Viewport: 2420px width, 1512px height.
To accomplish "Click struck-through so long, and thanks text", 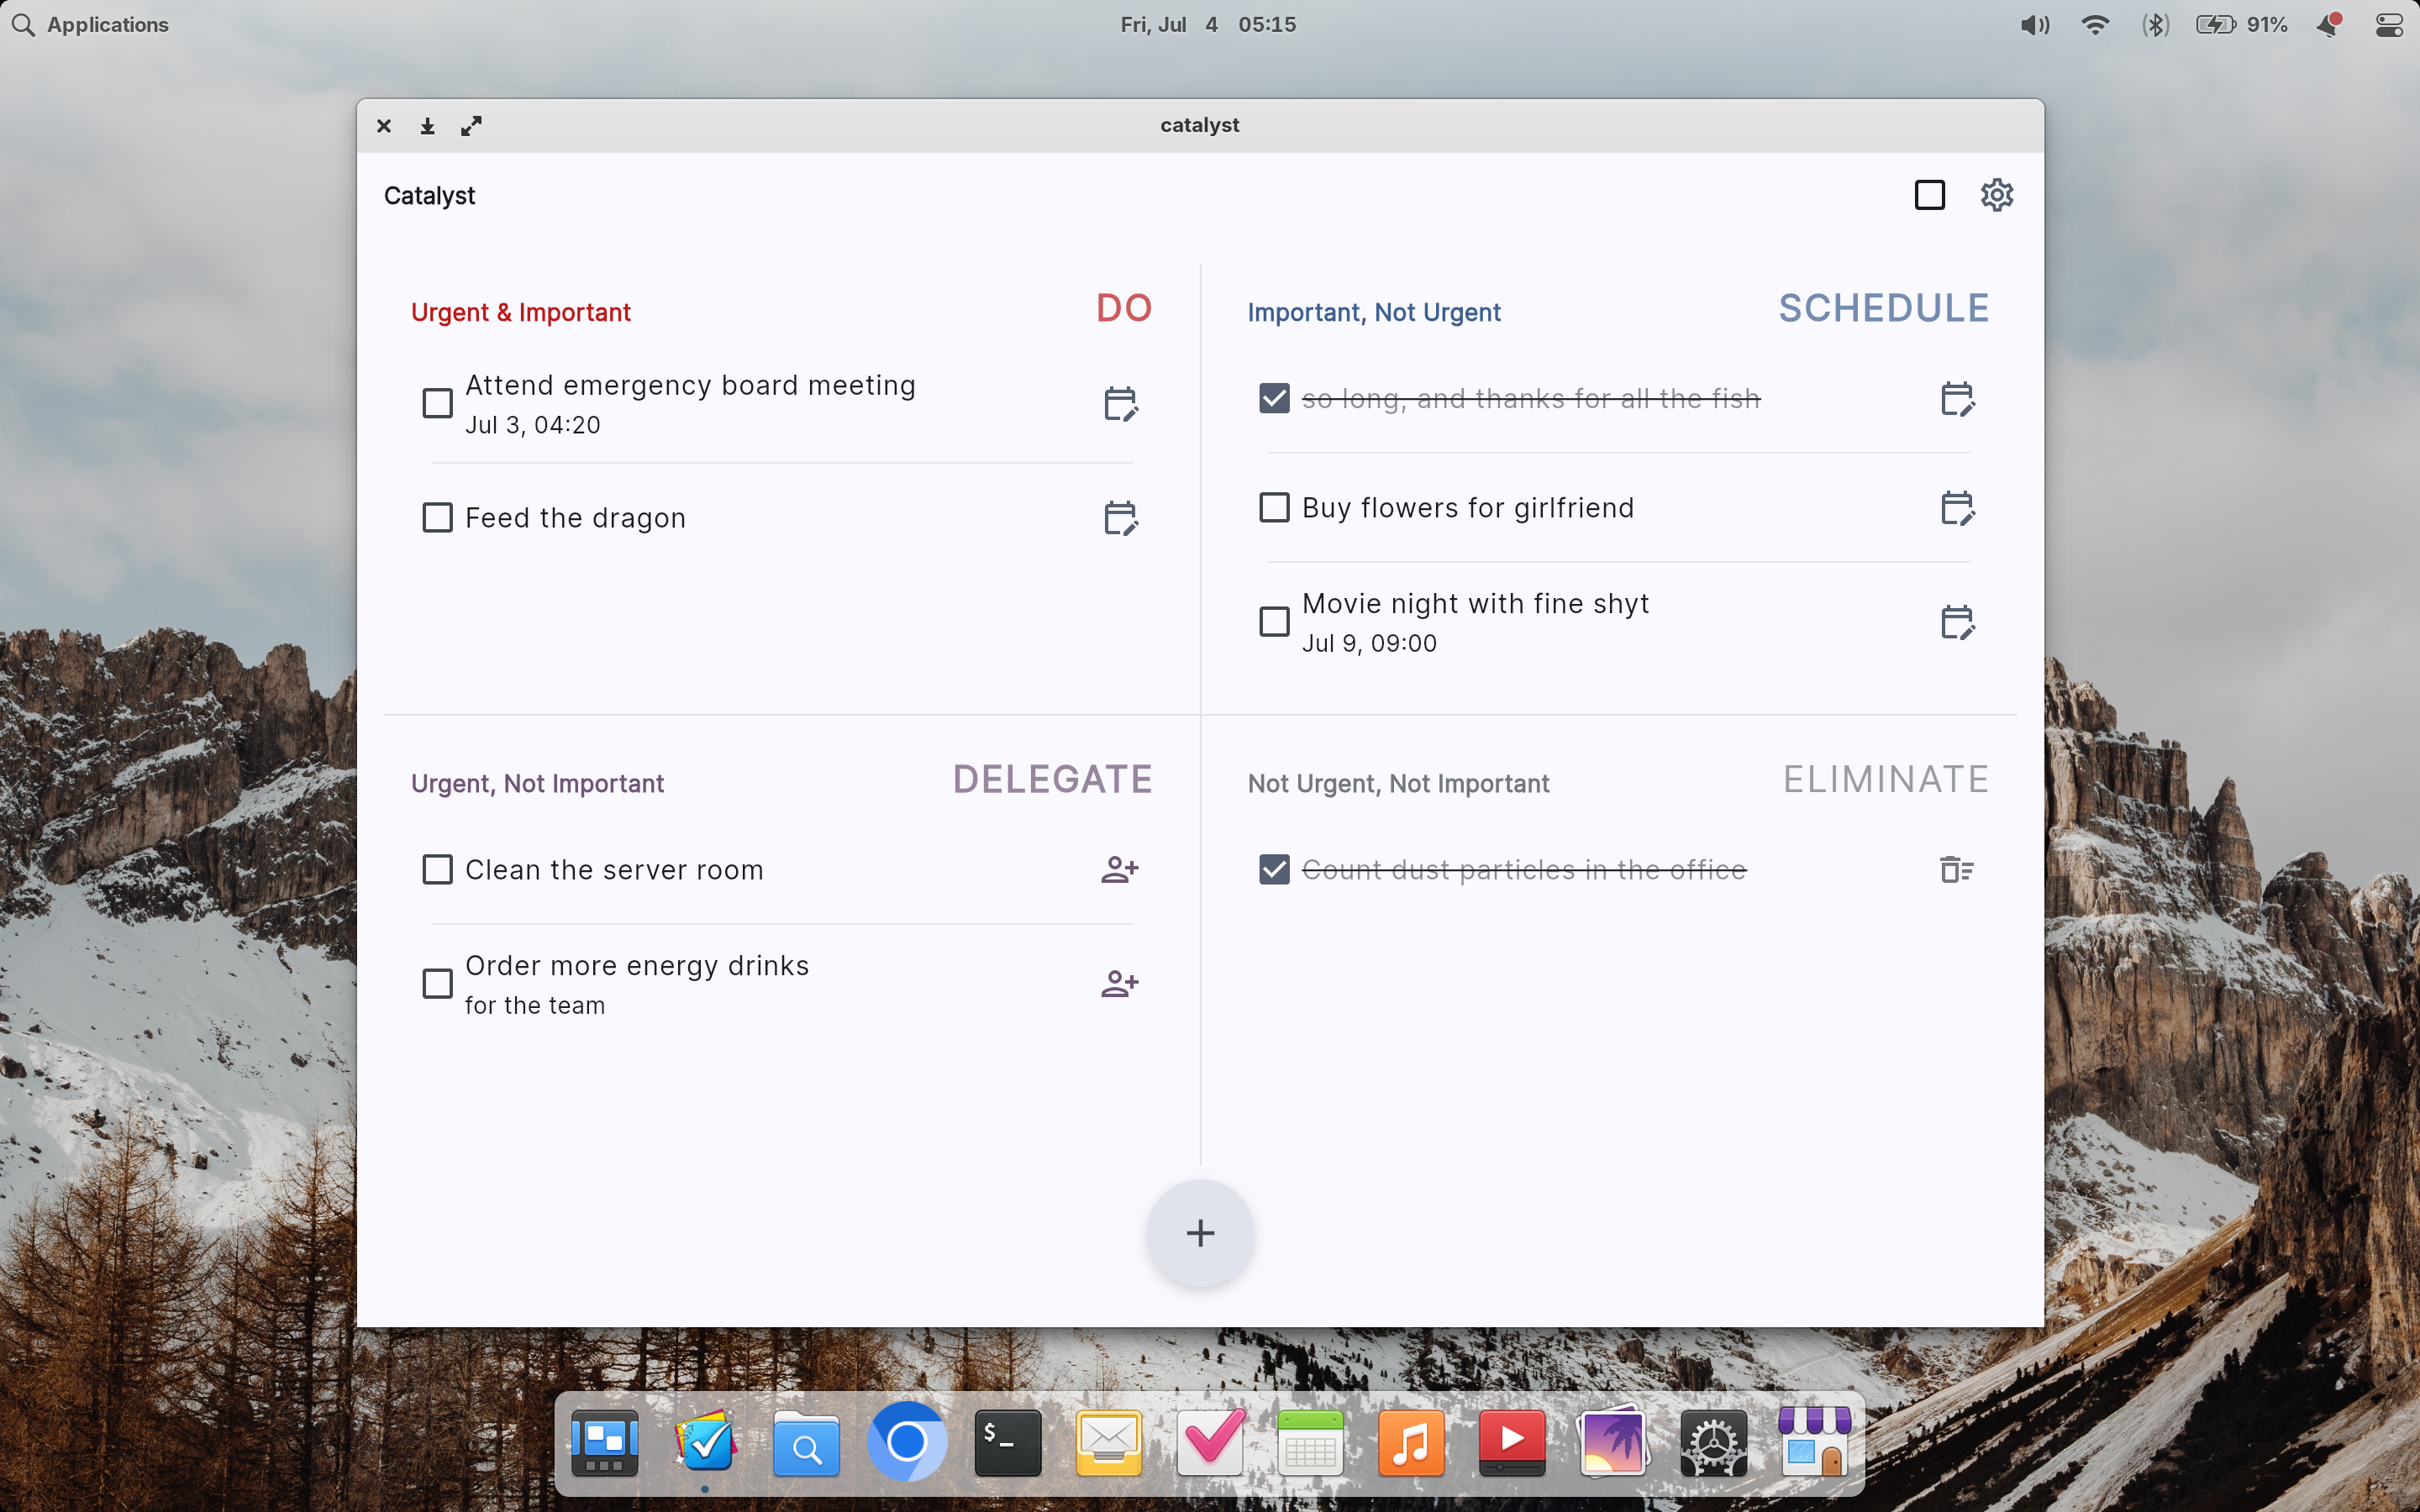I will pos(1531,399).
